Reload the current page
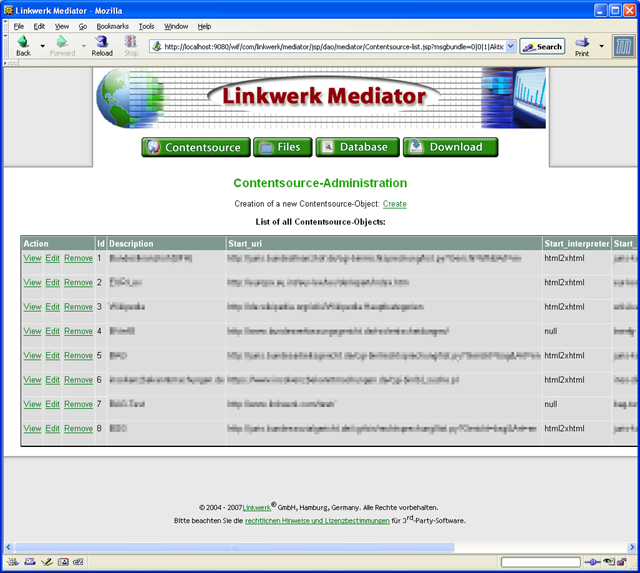This screenshot has height=573, width=640. tap(102, 46)
